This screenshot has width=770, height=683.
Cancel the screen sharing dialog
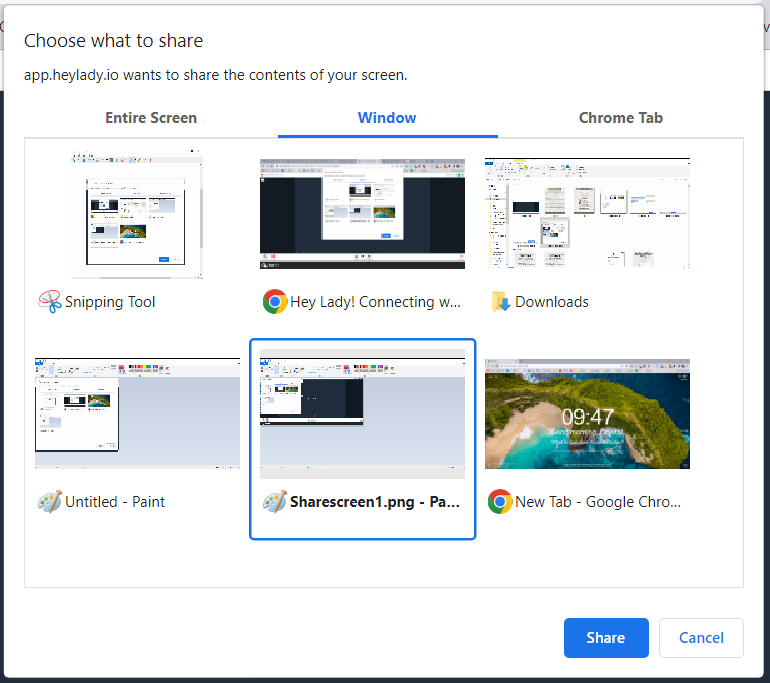click(x=701, y=638)
